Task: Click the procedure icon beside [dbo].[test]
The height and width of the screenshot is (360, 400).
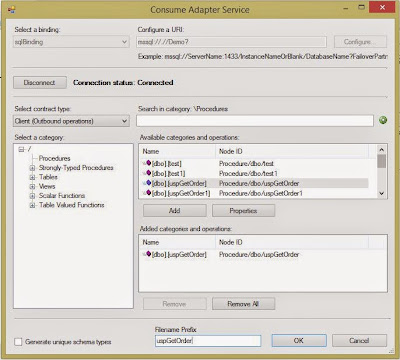Action: (x=148, y=163)
